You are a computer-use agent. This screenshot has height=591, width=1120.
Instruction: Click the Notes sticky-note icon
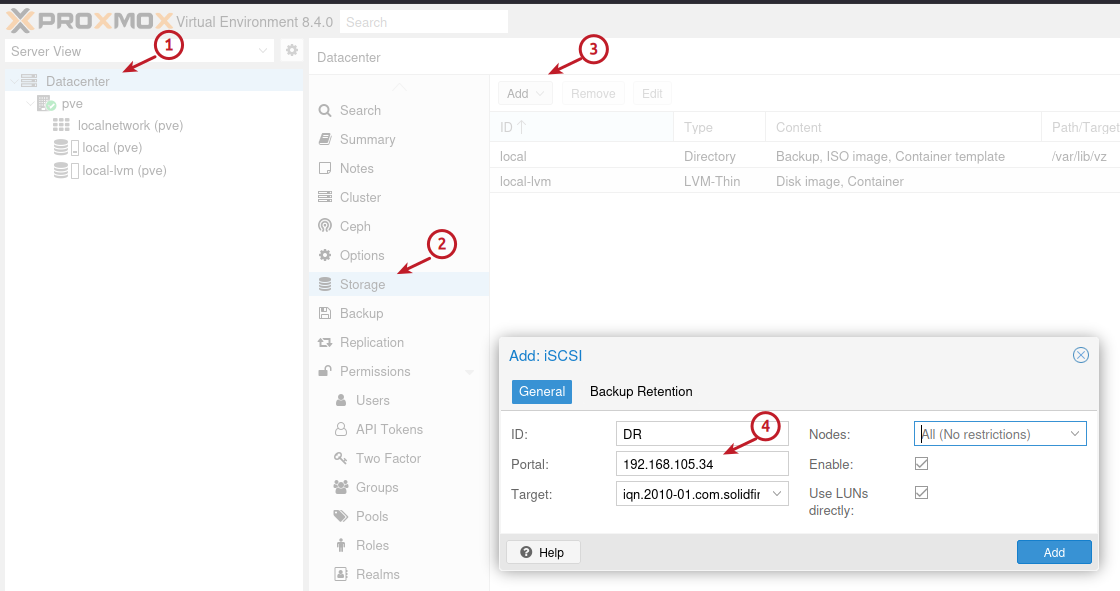(x=325, y=169)
